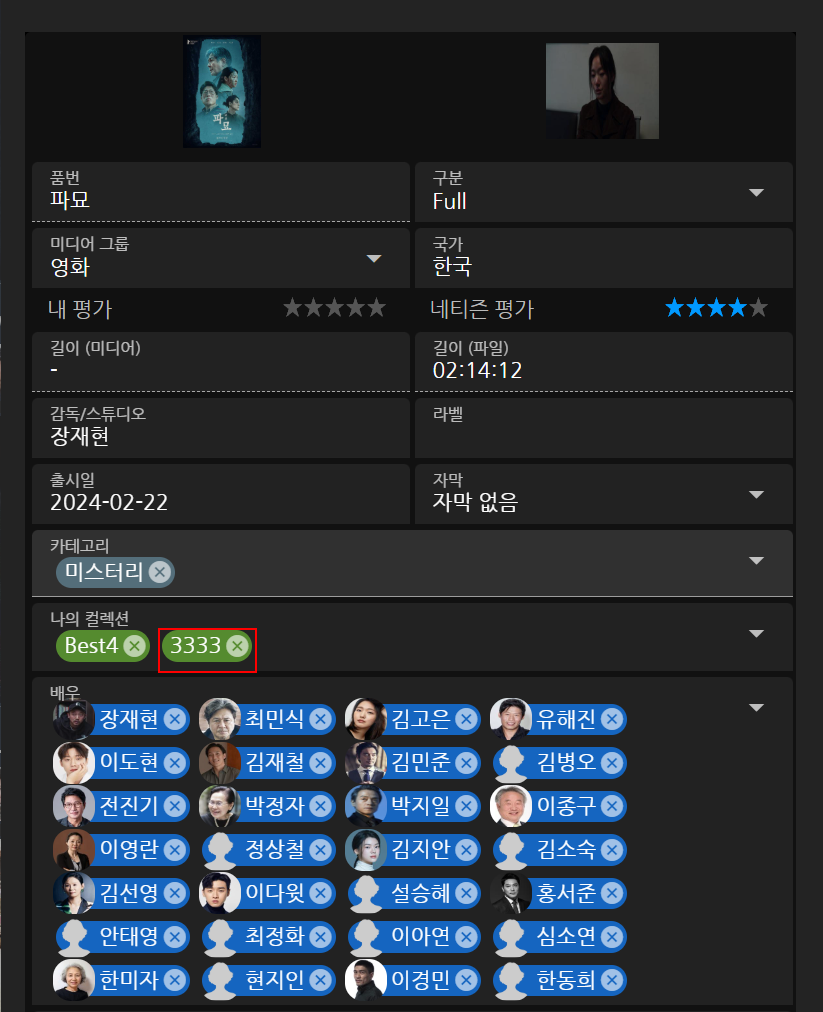Viewport: 823px width, 1012px height.
Task: Remove 유해진 using its x icon
Action: click(x=612, y=719)
